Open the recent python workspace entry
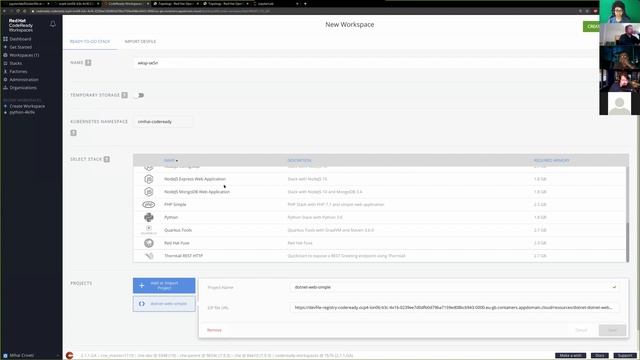The image size is (640, 360). tap(22, 112)
